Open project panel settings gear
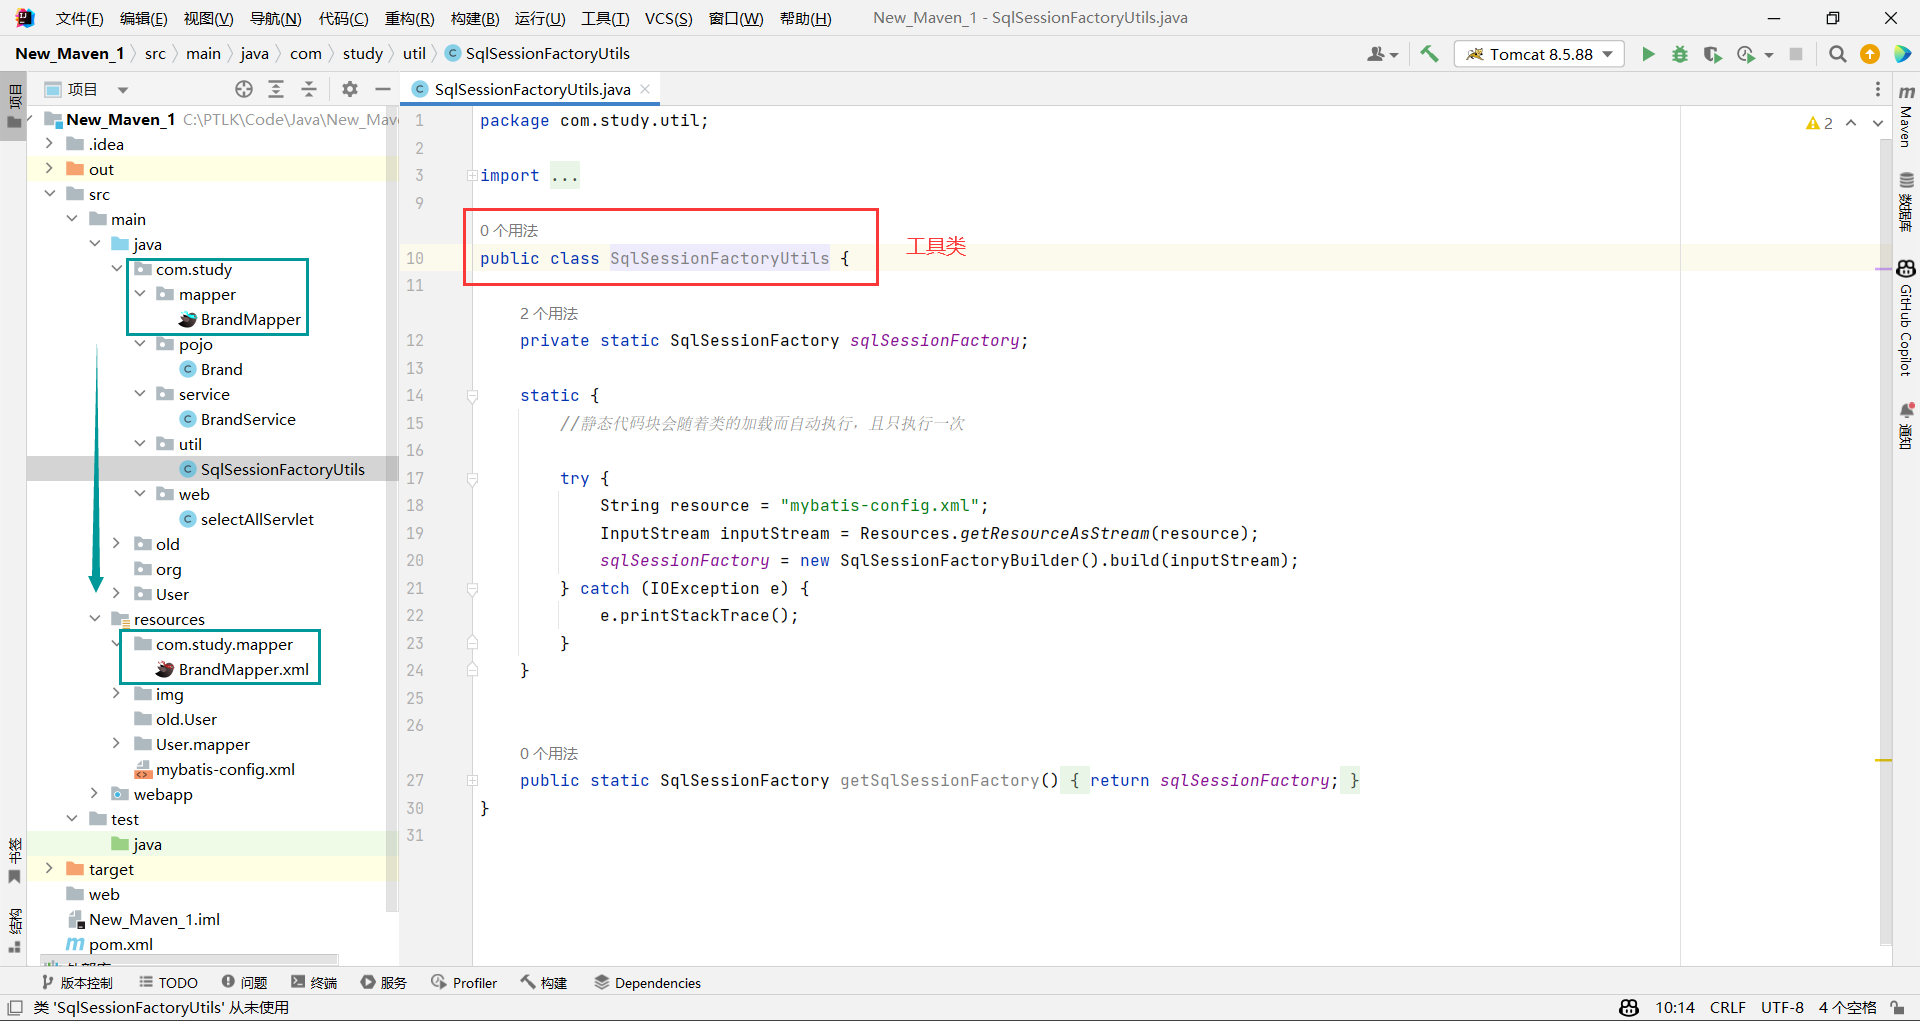 pyautogui.click(x=349, y=89)
